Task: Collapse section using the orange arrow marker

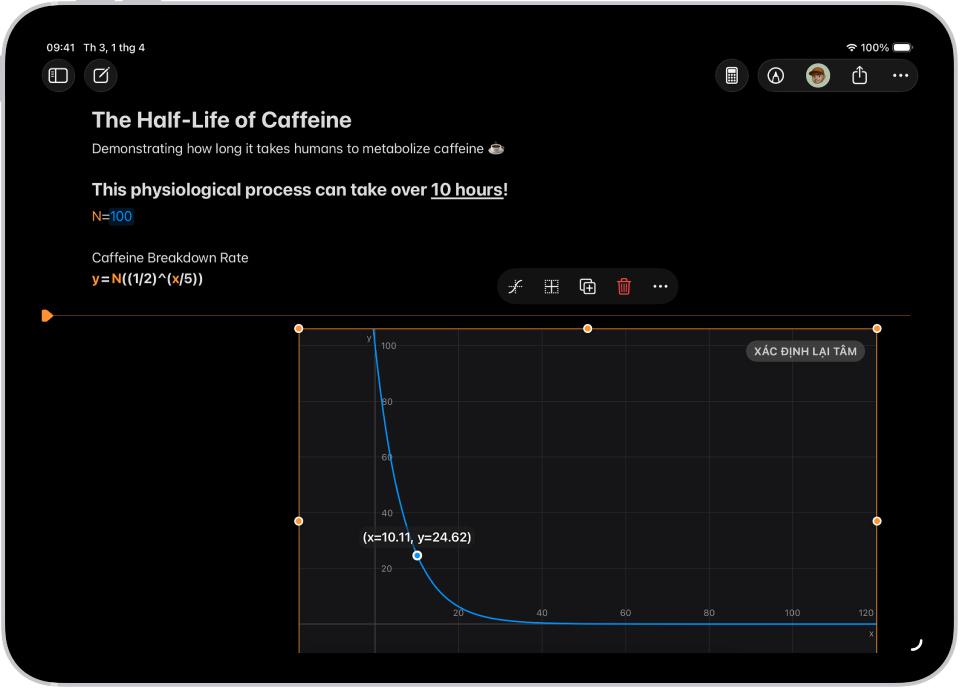Action: coord(47,316)
